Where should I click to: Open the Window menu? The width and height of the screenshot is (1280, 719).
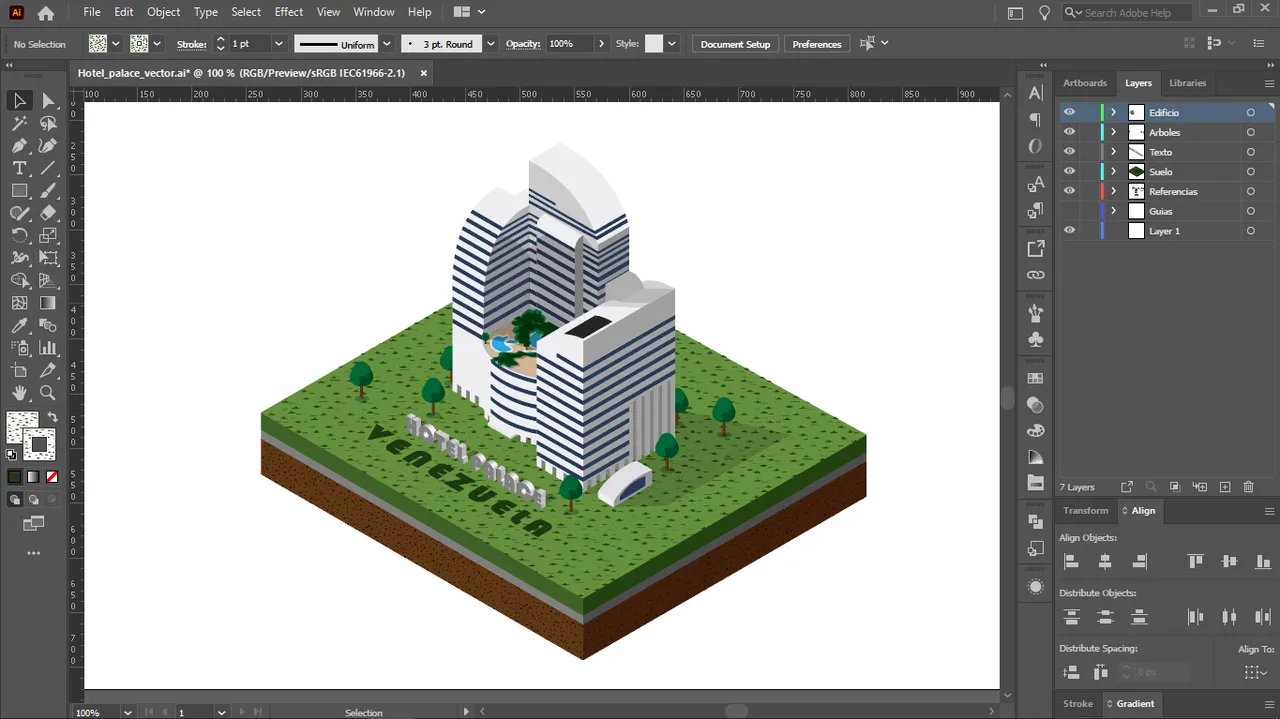pos(374,12)
